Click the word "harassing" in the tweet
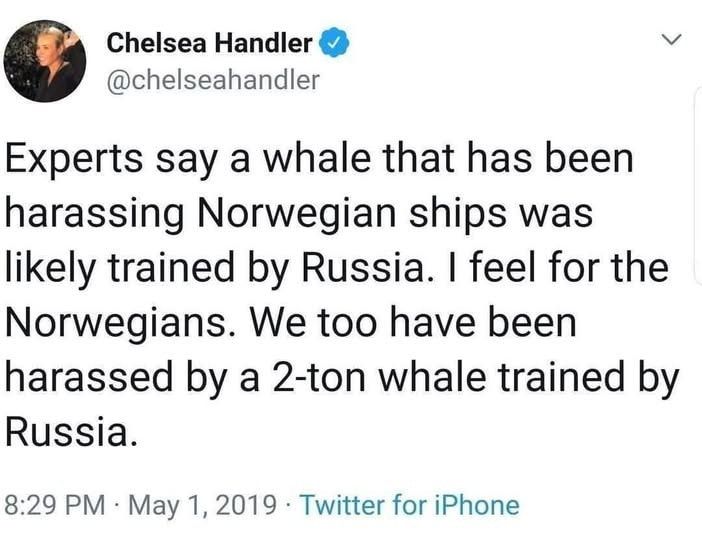The image size is (702, 540). pos(94,214)
